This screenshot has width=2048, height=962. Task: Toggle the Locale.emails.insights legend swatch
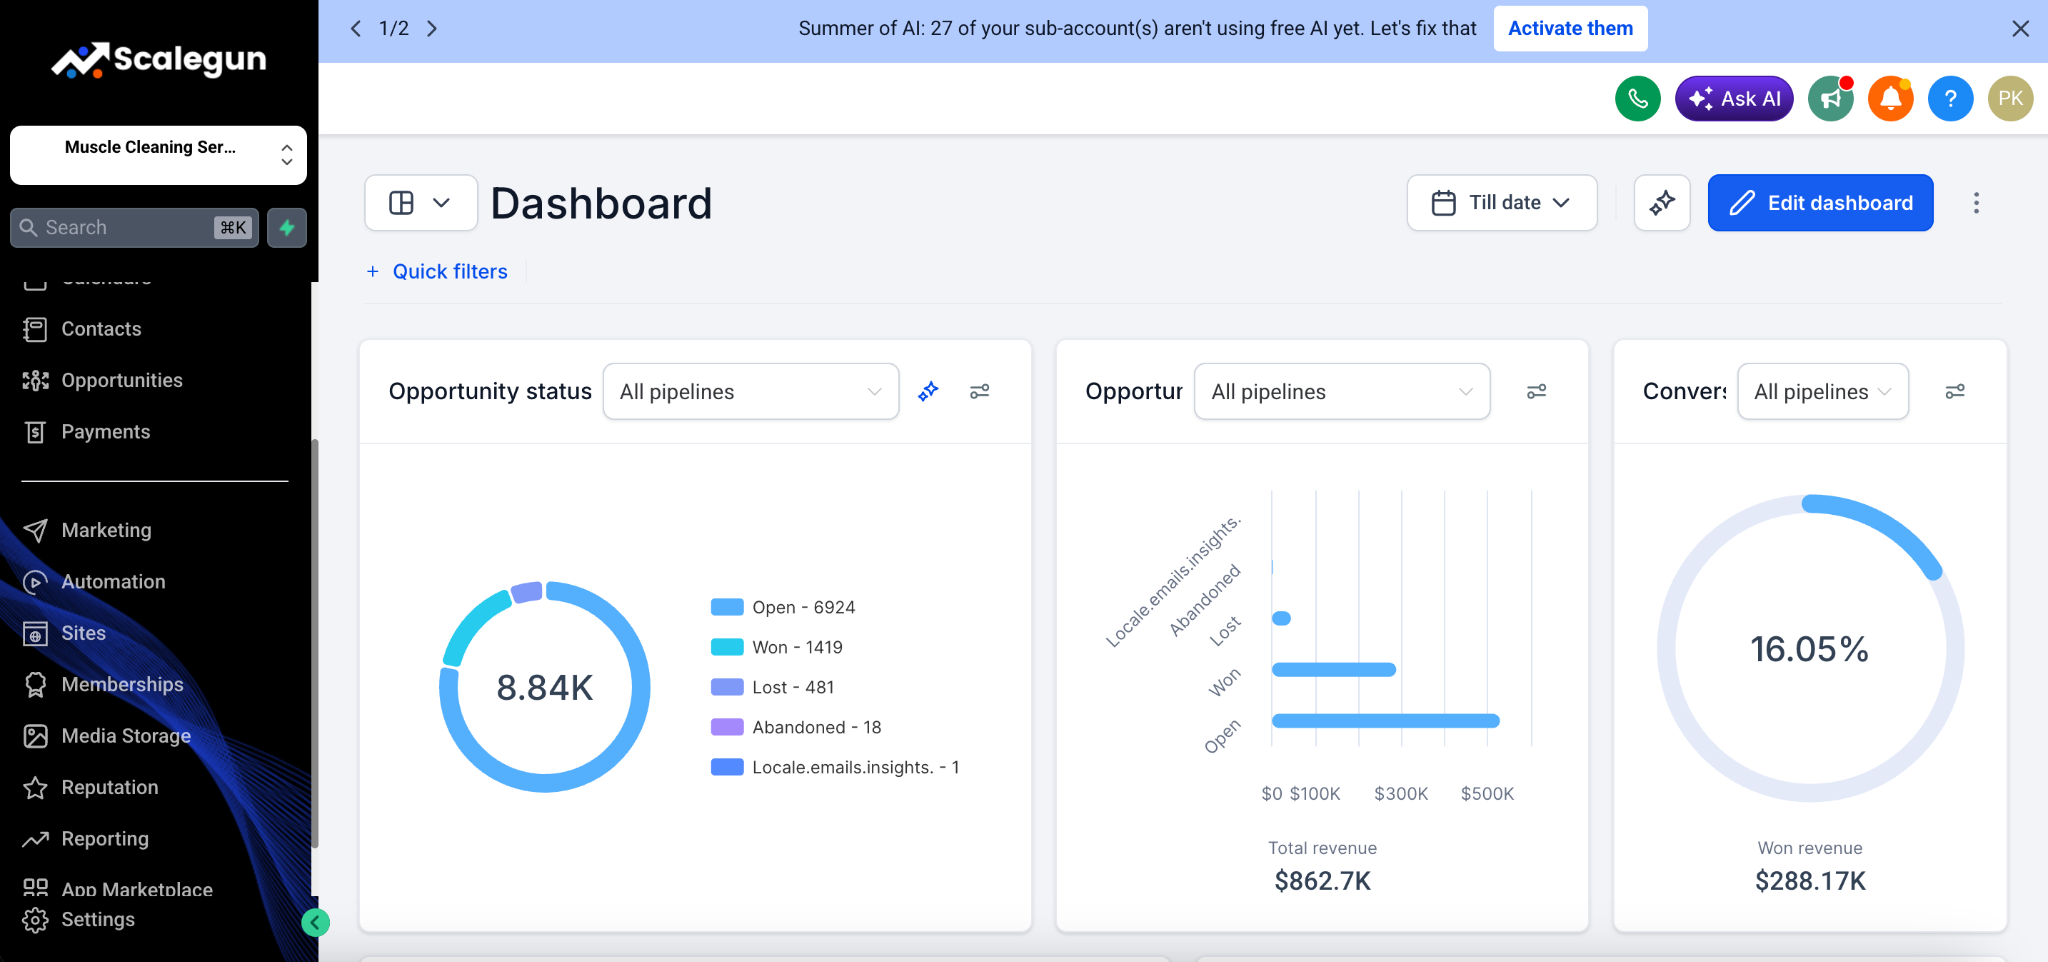click(x=727, y=767)
